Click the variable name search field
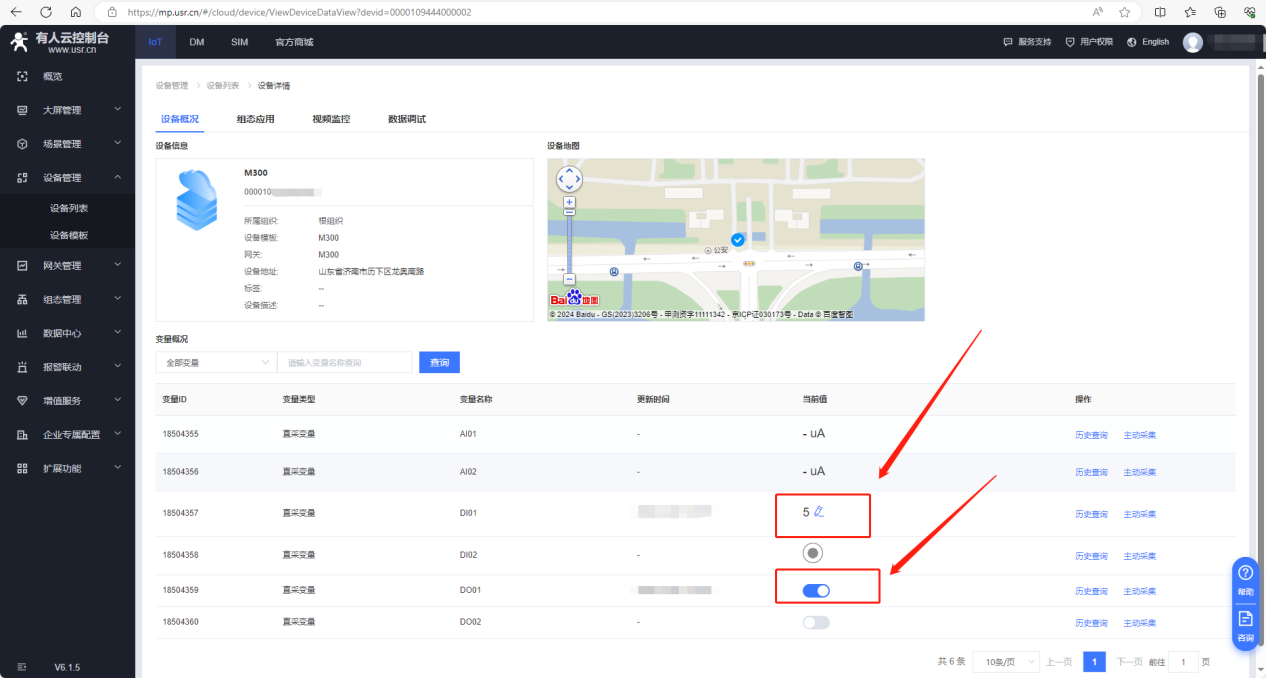The image size is (1266, 678). point(345,362)
